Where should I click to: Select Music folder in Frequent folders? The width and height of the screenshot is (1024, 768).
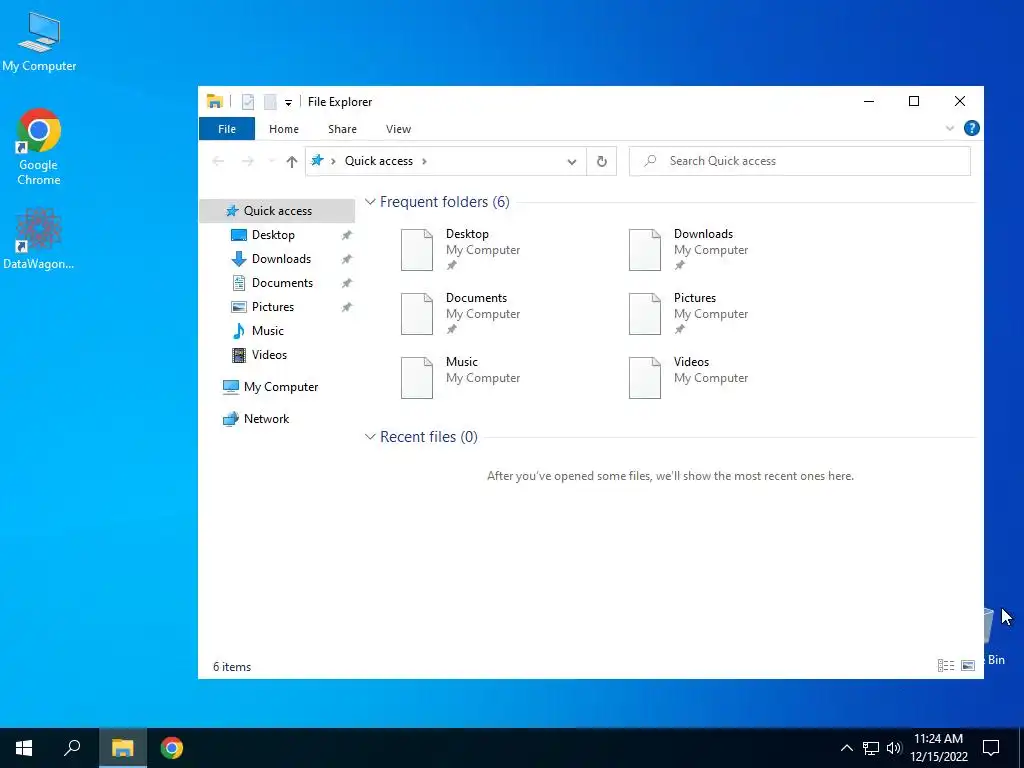click(x=460, y=377)
